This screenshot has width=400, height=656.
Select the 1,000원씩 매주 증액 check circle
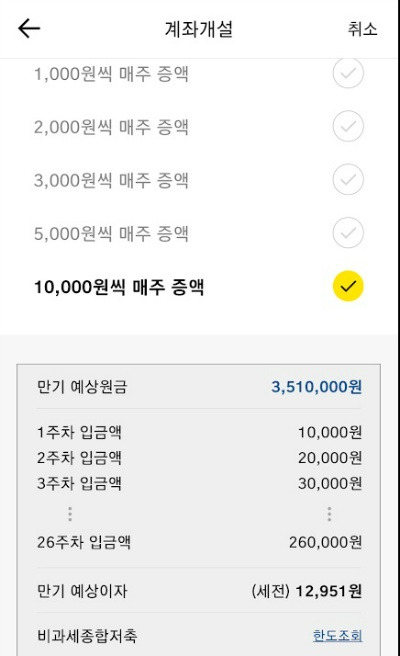348,73
